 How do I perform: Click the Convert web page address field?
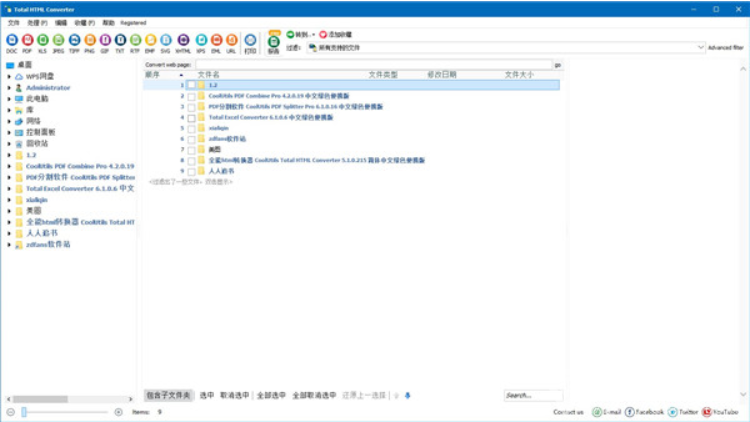click(374, 65)
